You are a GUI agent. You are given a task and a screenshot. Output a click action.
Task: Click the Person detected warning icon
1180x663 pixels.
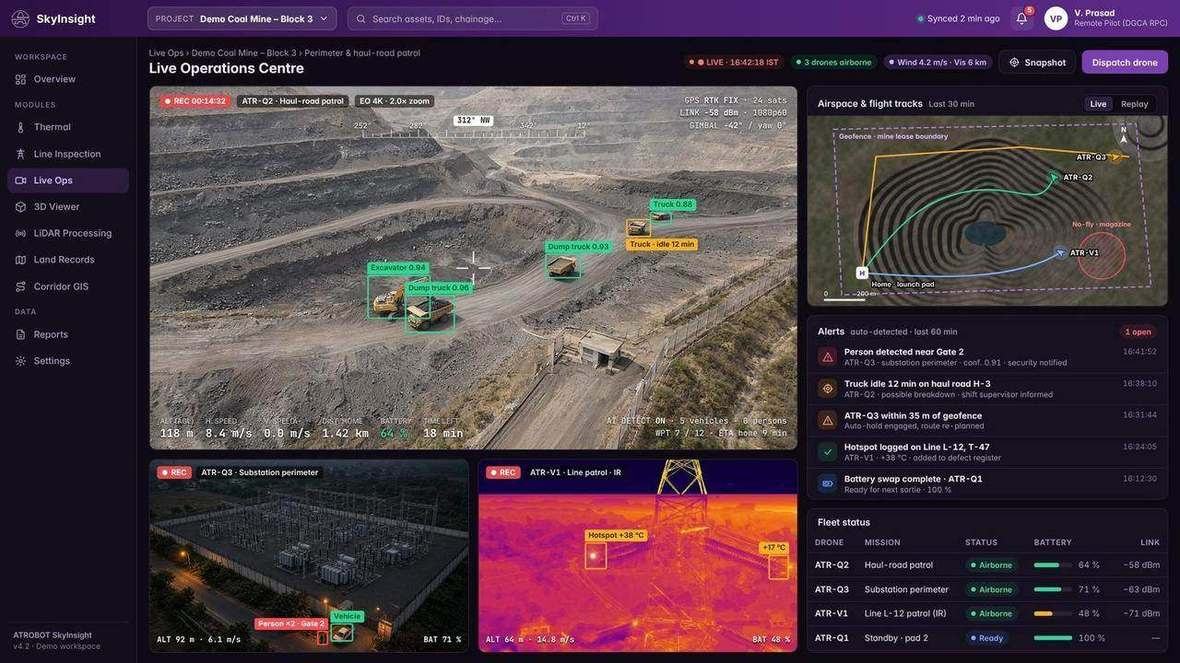click(828, 357)
